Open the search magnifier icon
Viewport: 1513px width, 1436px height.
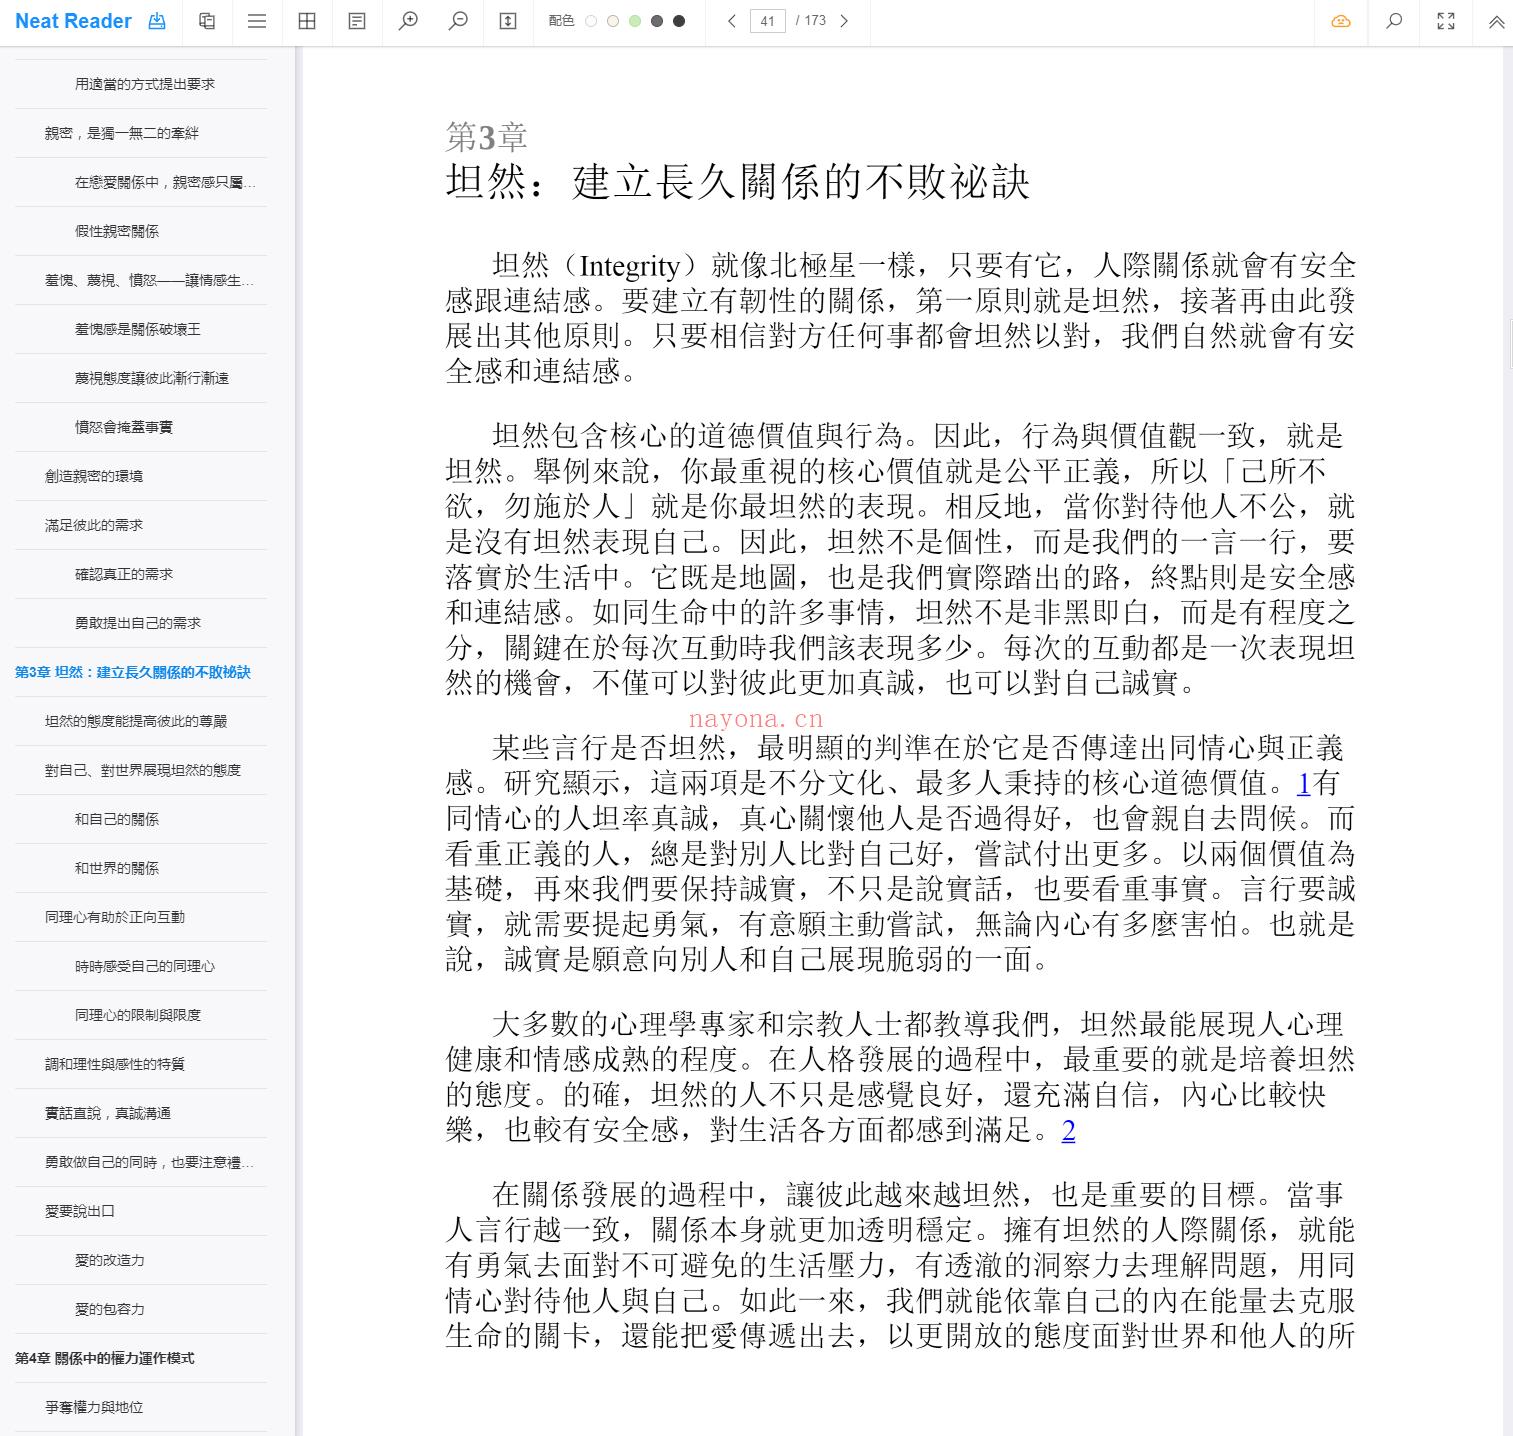coord(1394,21)
